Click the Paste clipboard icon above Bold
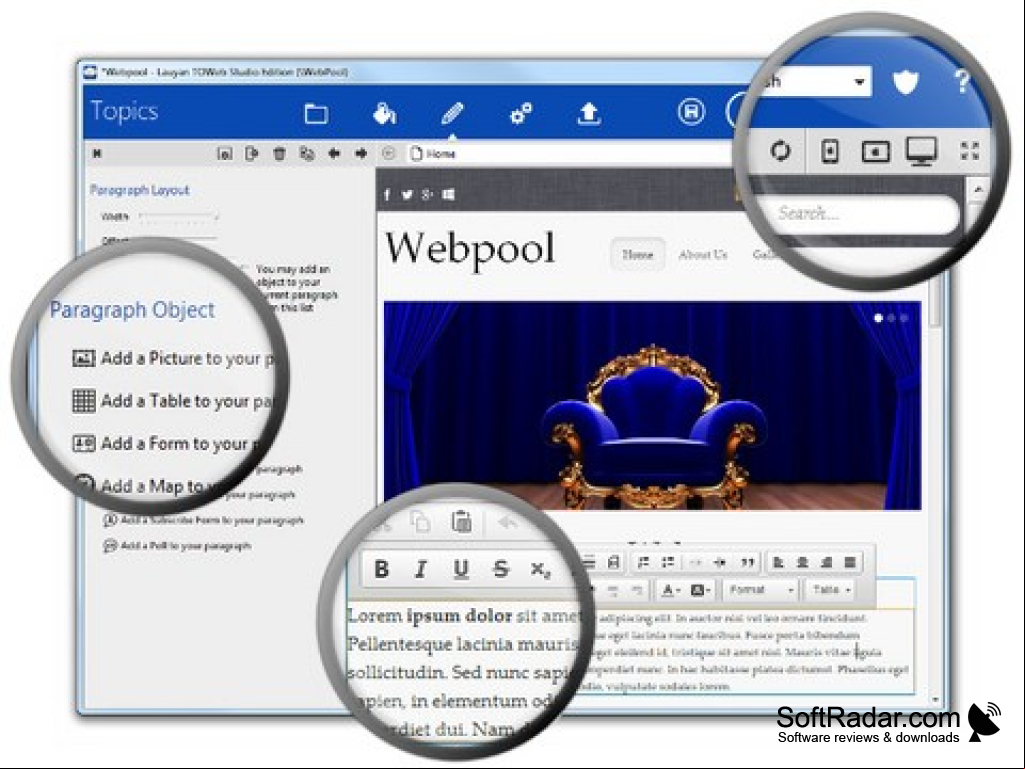 pos(462,522)
